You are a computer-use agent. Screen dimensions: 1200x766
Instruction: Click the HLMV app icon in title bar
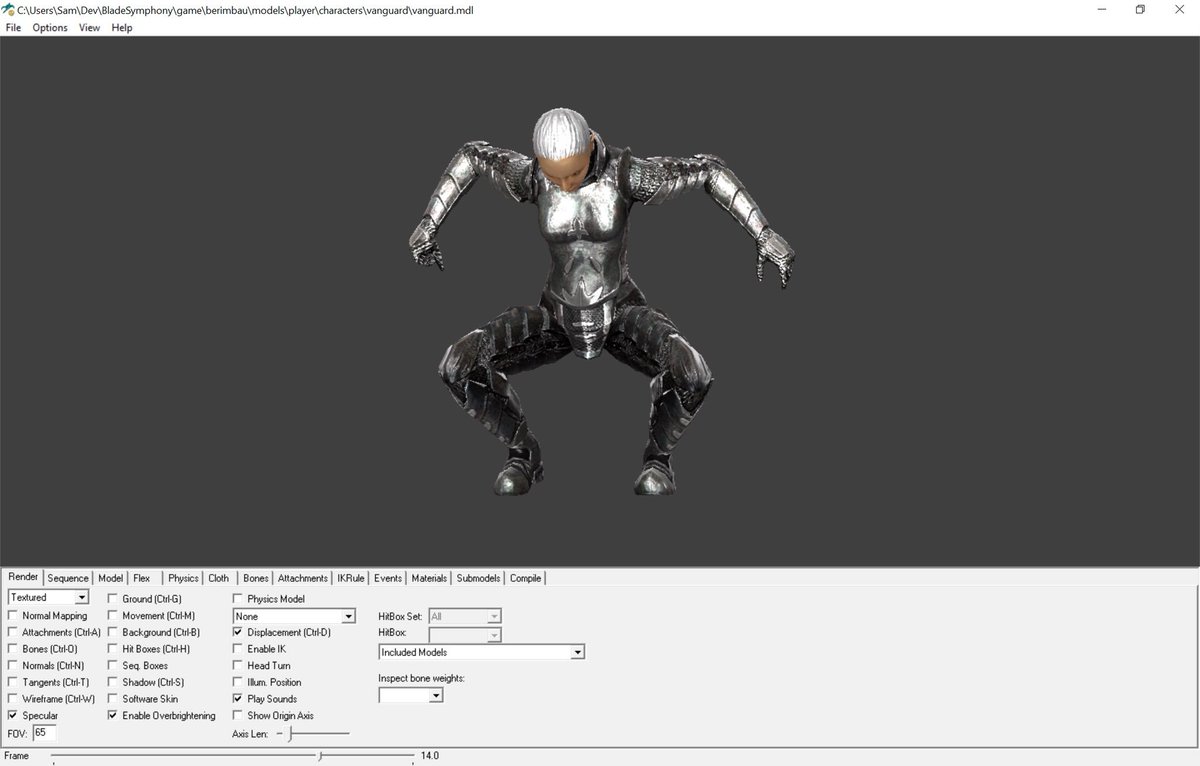[x=8, y=8]
